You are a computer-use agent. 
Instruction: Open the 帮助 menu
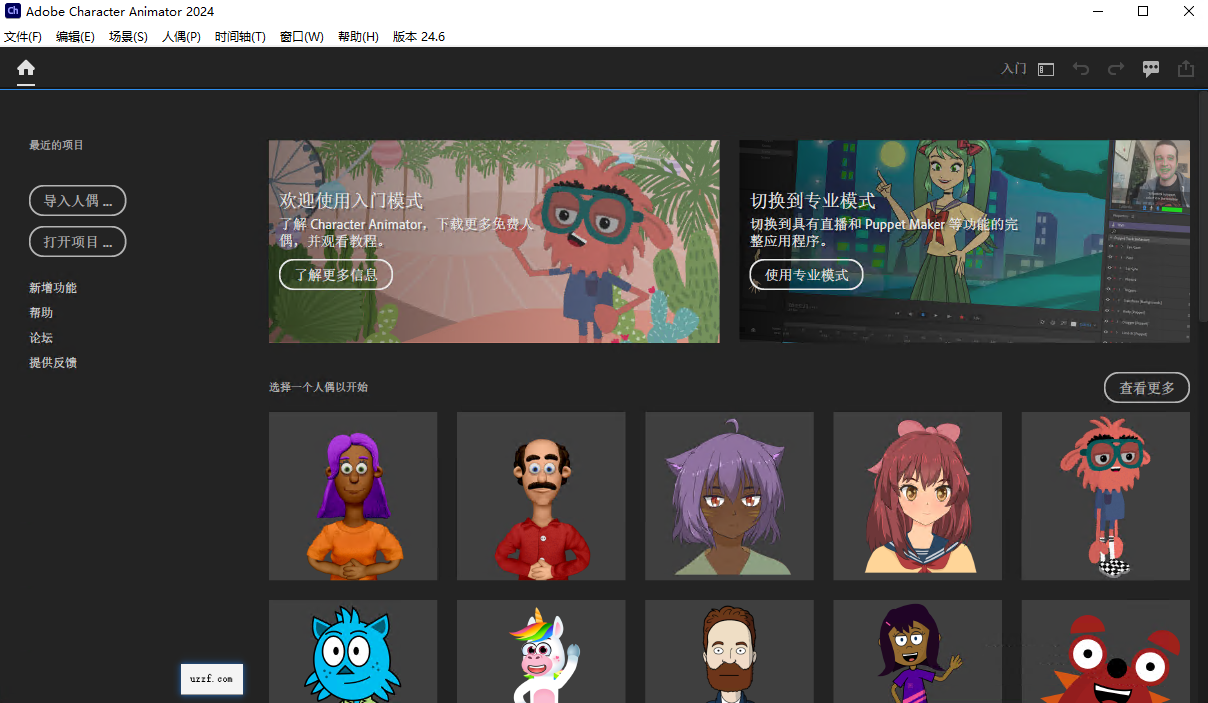[357, 36]
